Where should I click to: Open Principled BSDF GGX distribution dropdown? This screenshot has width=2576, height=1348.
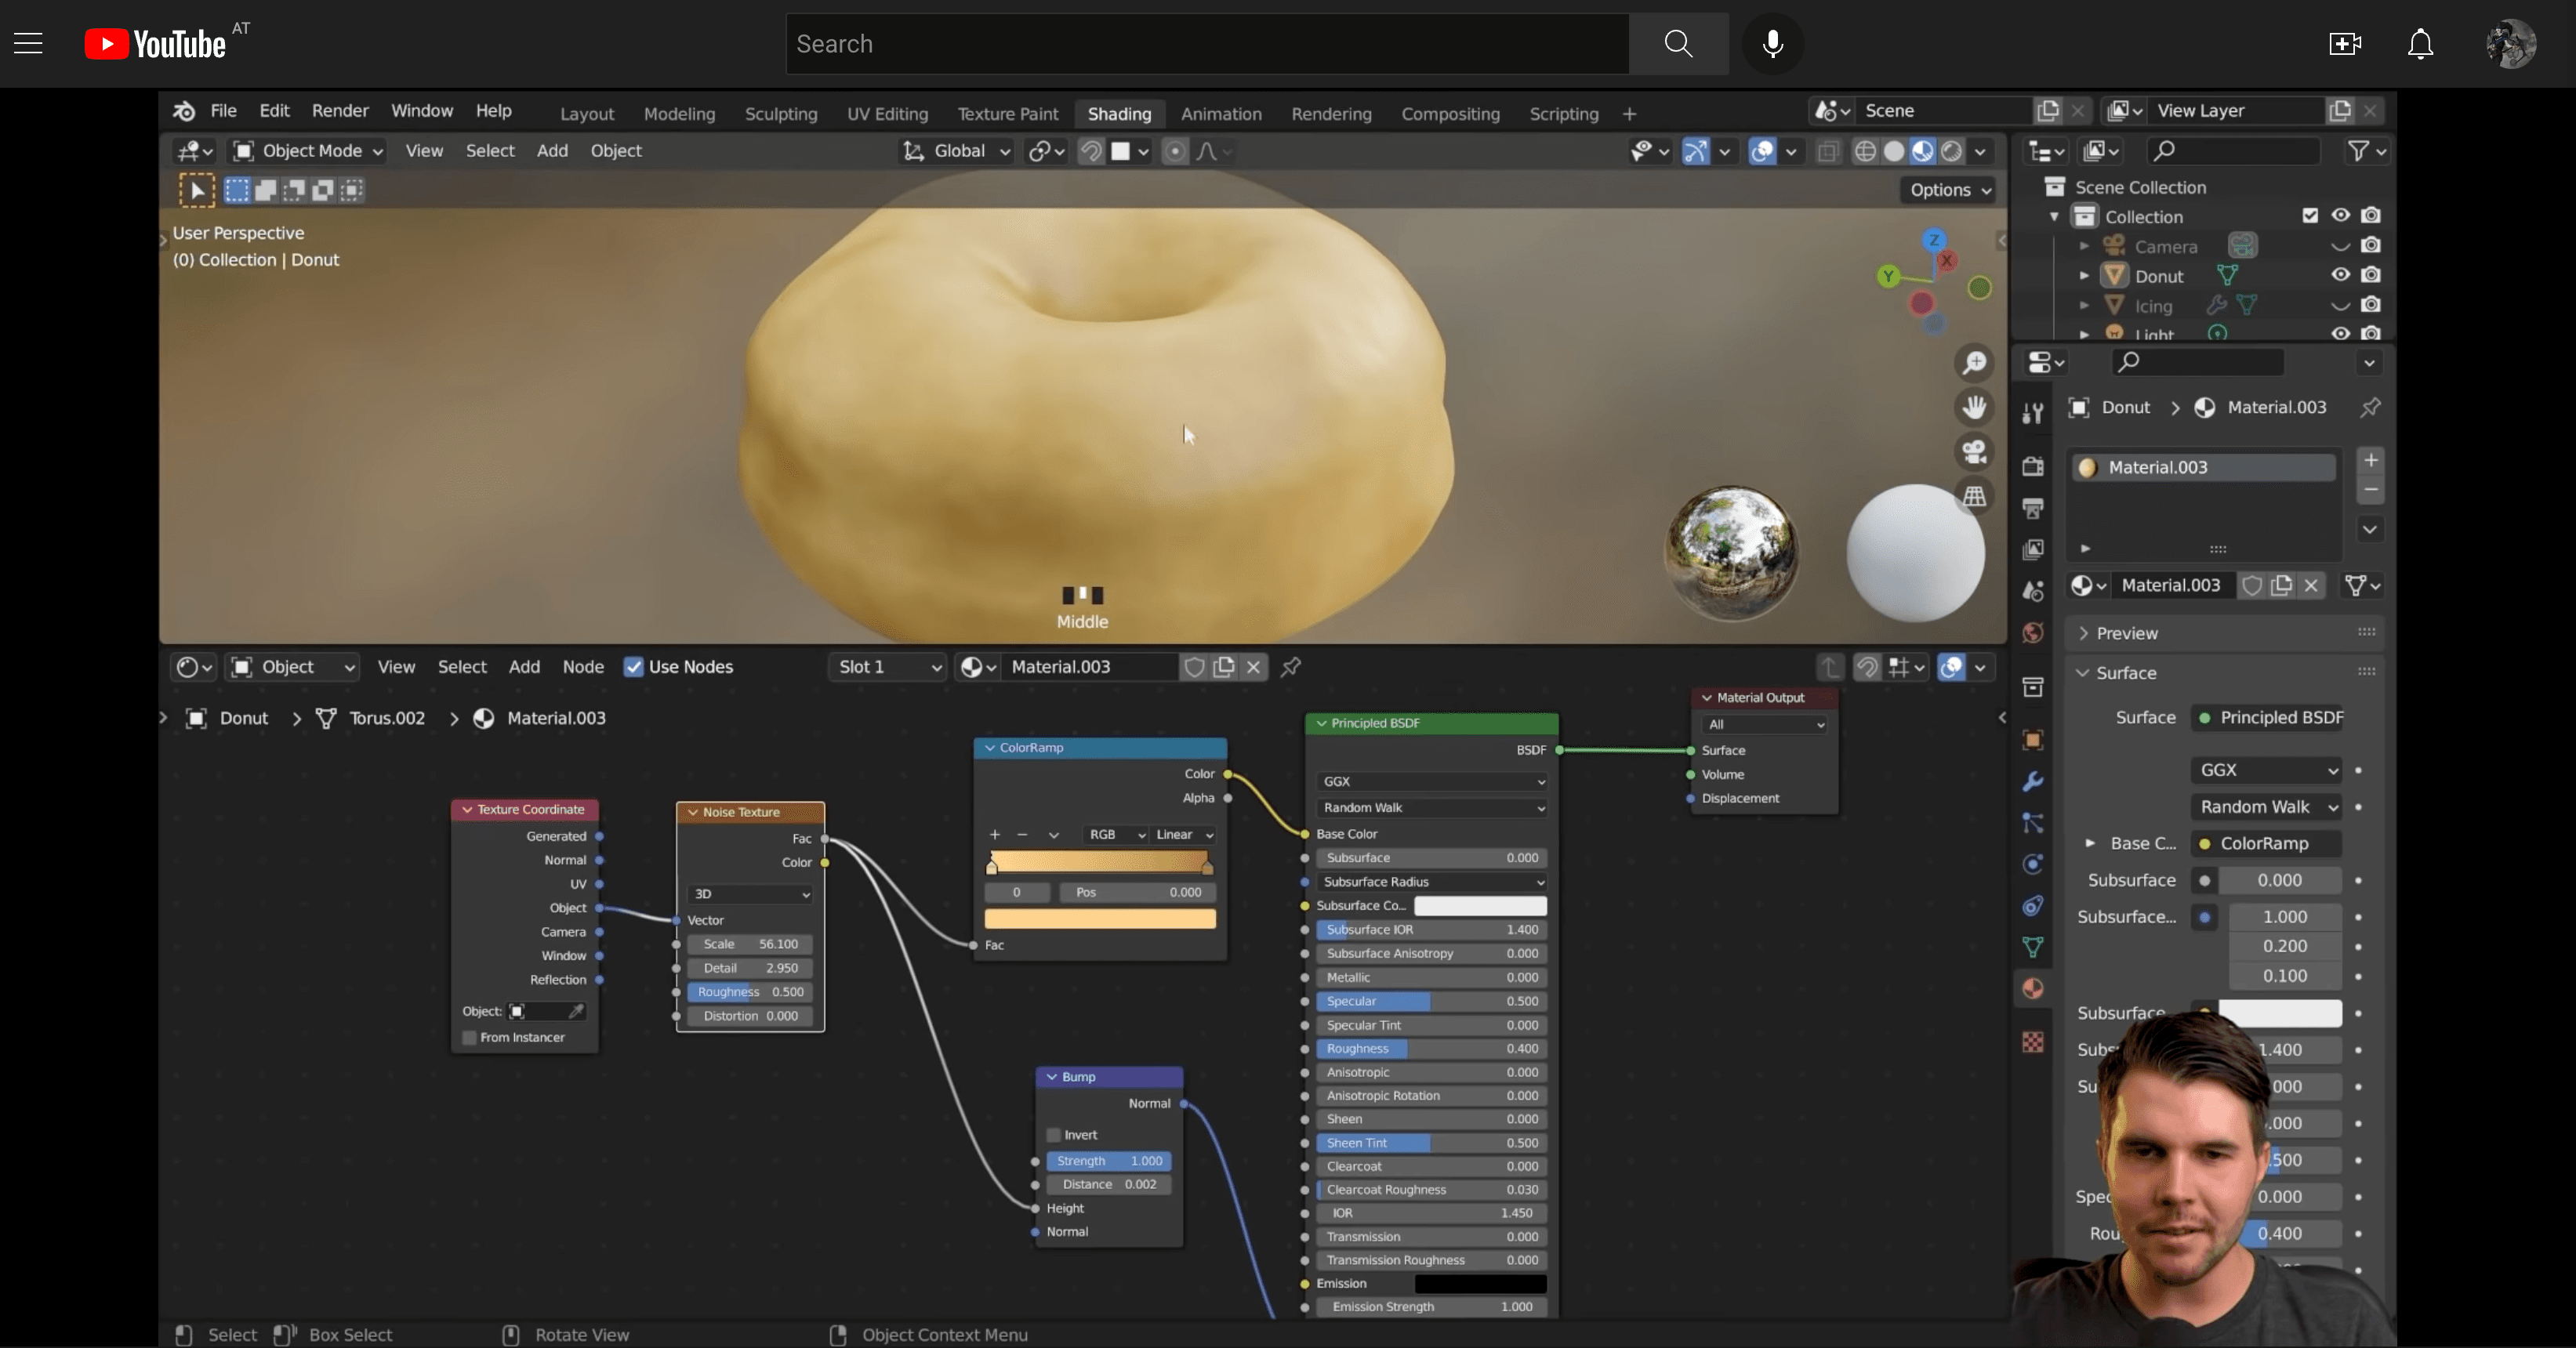(x=1432, y=782)
